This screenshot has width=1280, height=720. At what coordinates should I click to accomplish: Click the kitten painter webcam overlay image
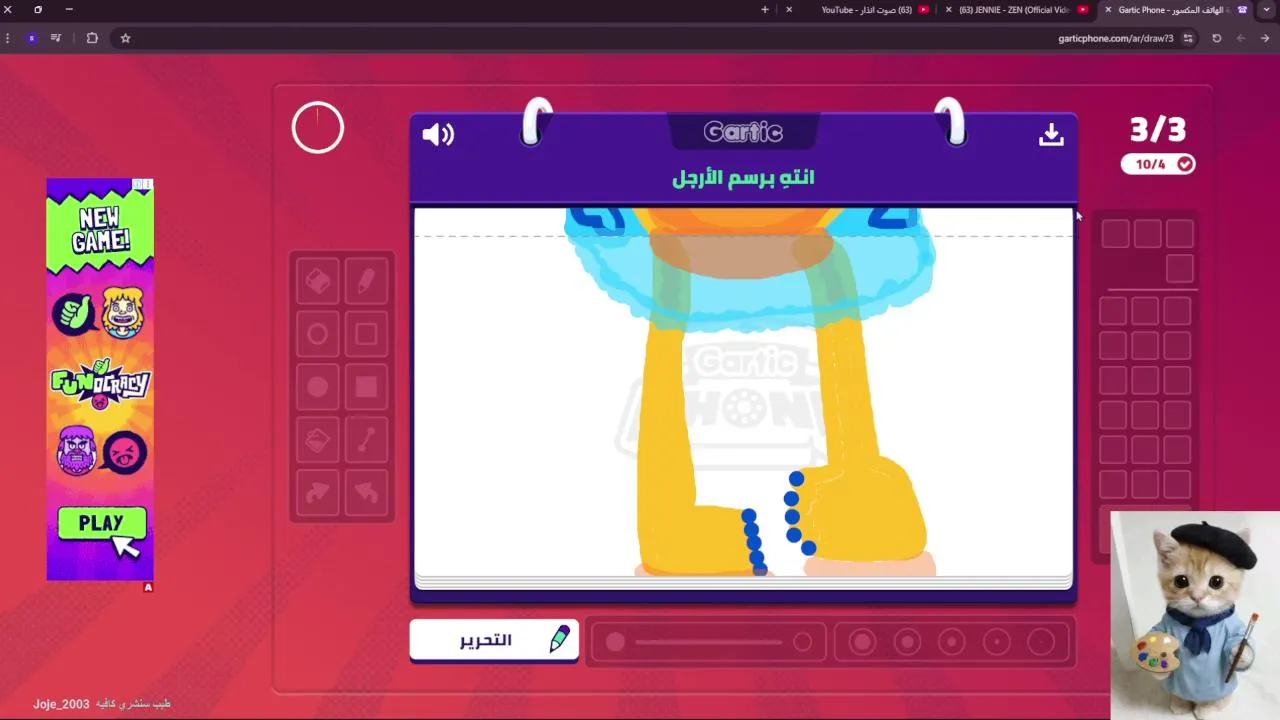(x=1195, y=616)
